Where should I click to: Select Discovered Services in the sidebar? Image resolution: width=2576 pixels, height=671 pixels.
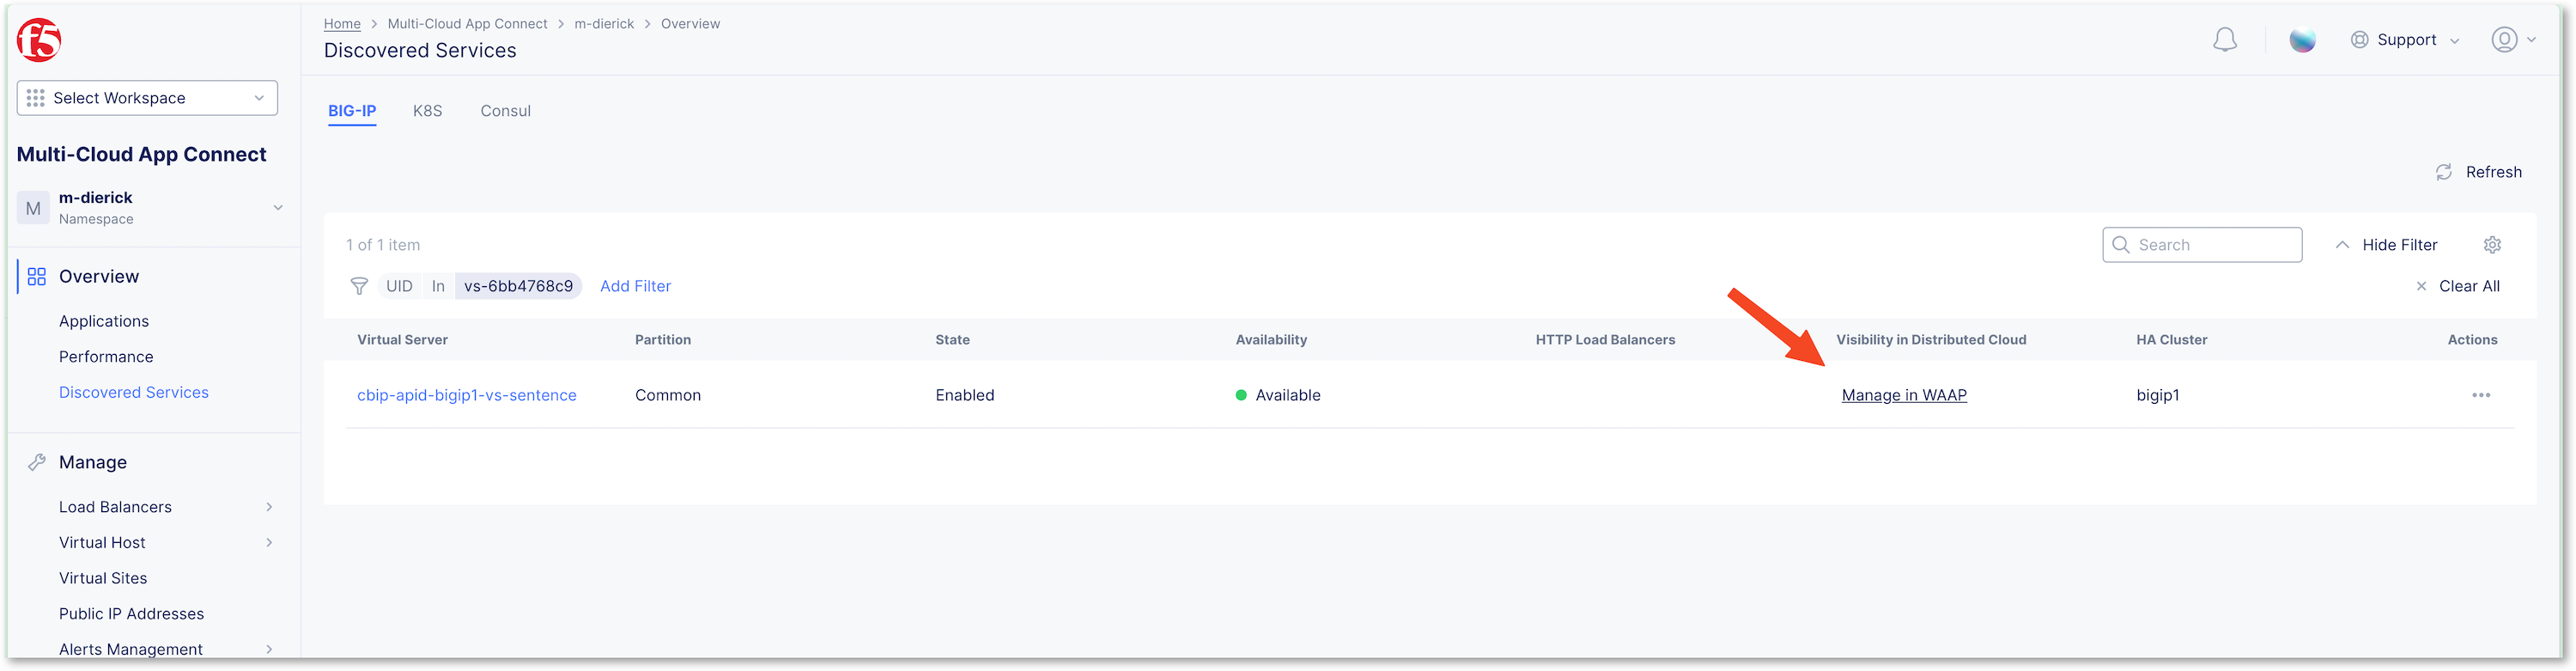[x=134, y=393]
